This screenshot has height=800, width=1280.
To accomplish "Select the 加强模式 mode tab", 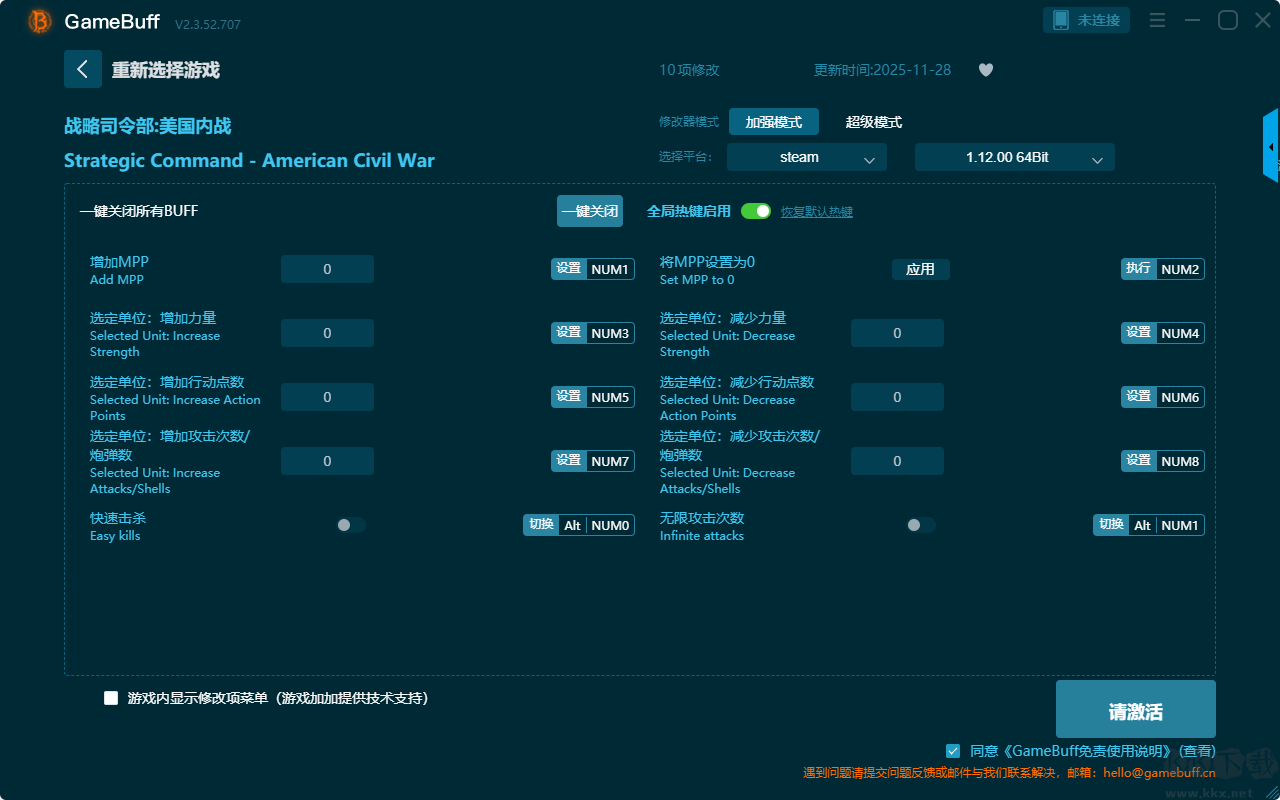I will click(x=774, y=122).
